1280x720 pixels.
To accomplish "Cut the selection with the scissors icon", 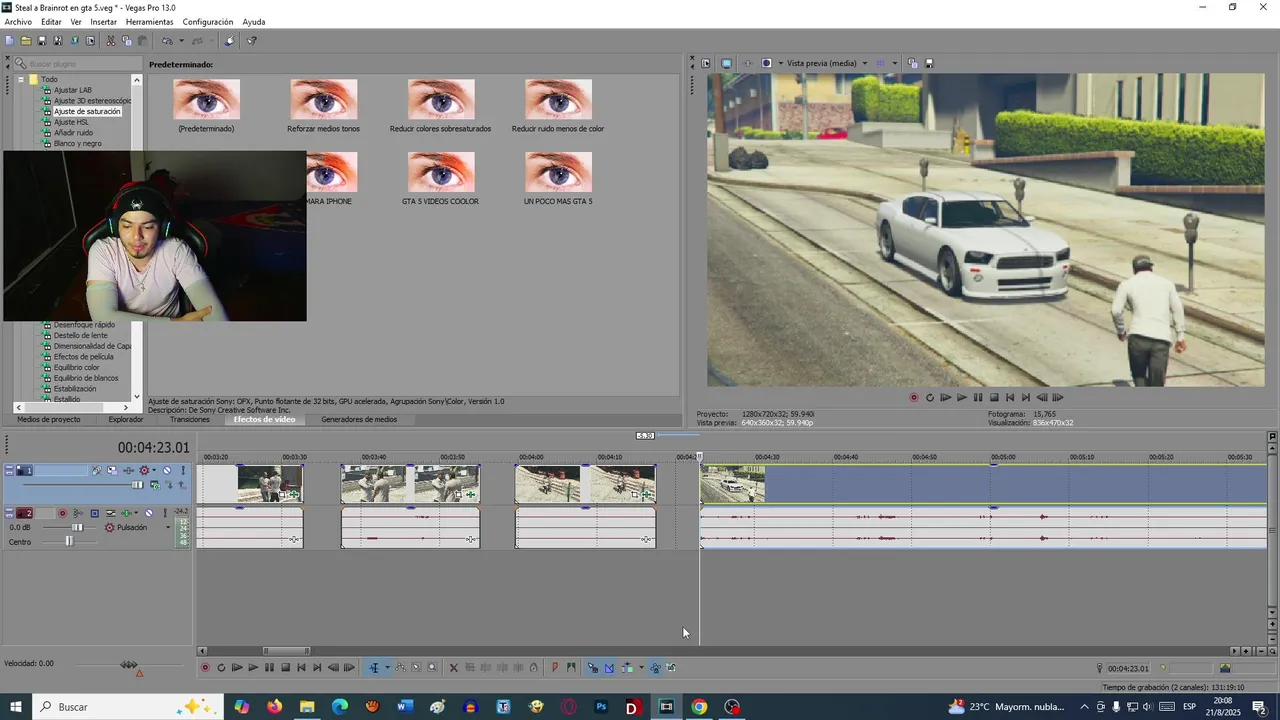I will coord(110,41).
